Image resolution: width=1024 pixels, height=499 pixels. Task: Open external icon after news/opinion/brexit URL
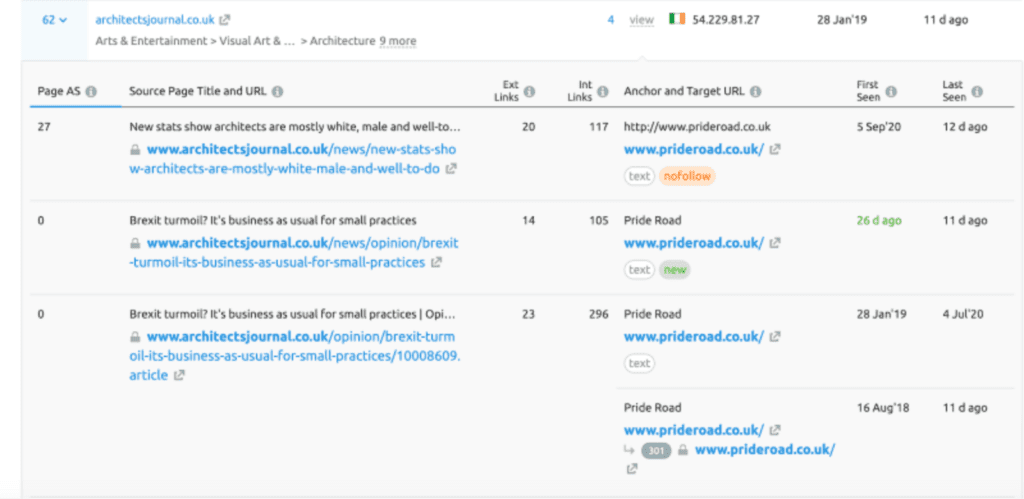(x=436, y=263)
